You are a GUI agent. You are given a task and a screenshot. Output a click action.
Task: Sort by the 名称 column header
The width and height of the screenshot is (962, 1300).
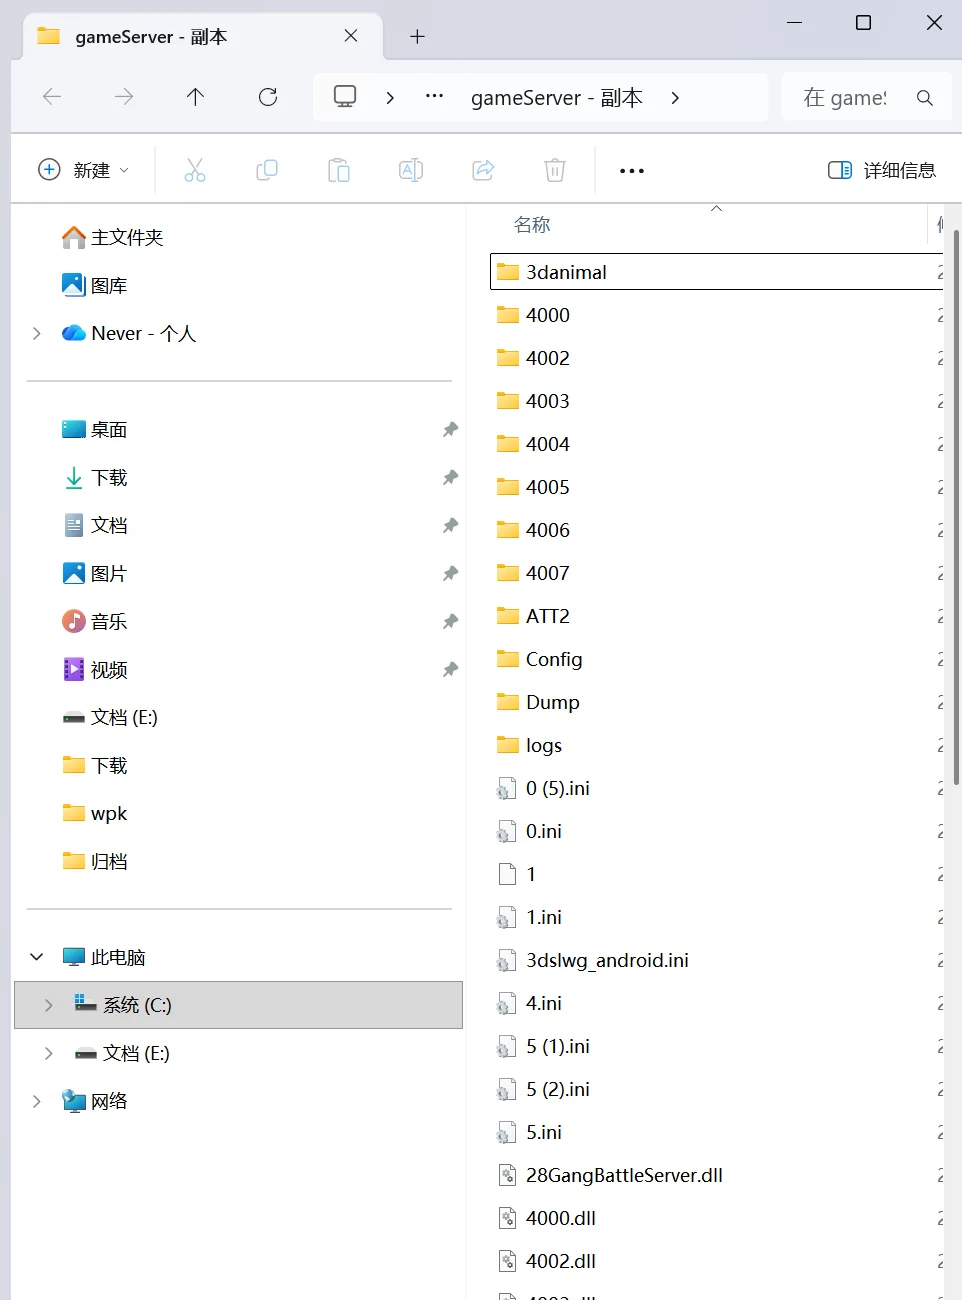pyautogui.click(x=532, y=225)
